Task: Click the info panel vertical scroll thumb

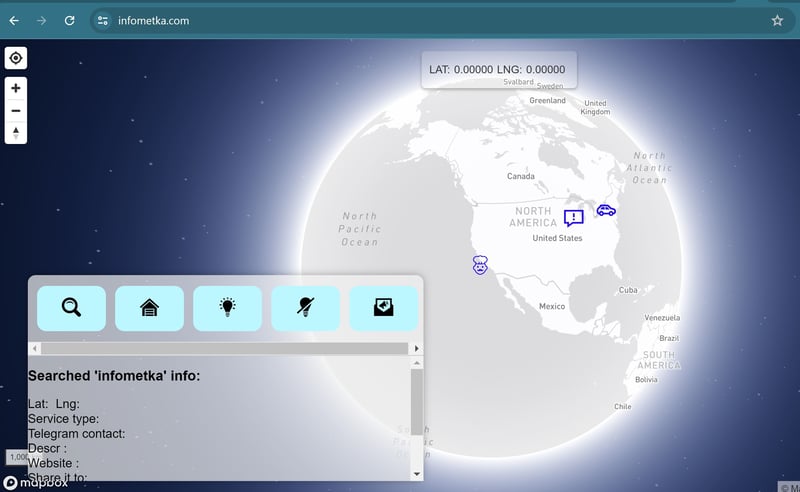Action: coord(417,402)
